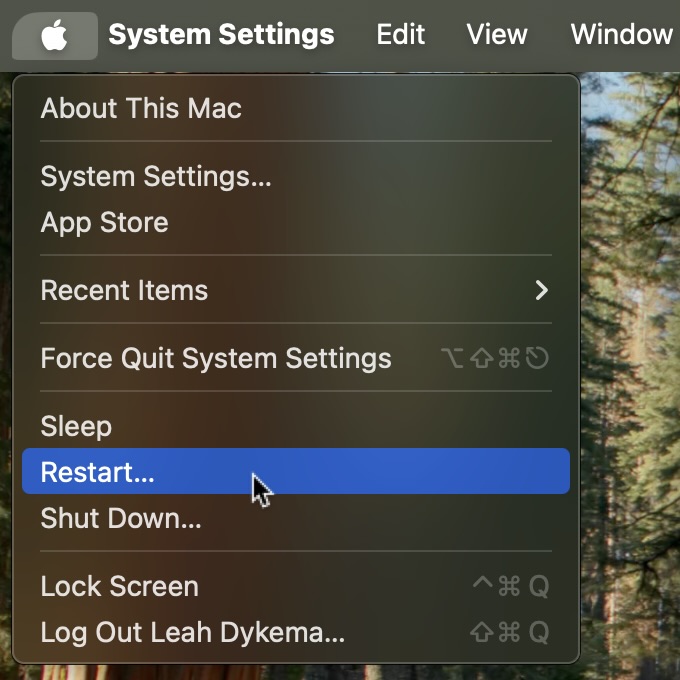Open the Window menu in menu bar
The image size is (680, 680).
pos(621,35)
